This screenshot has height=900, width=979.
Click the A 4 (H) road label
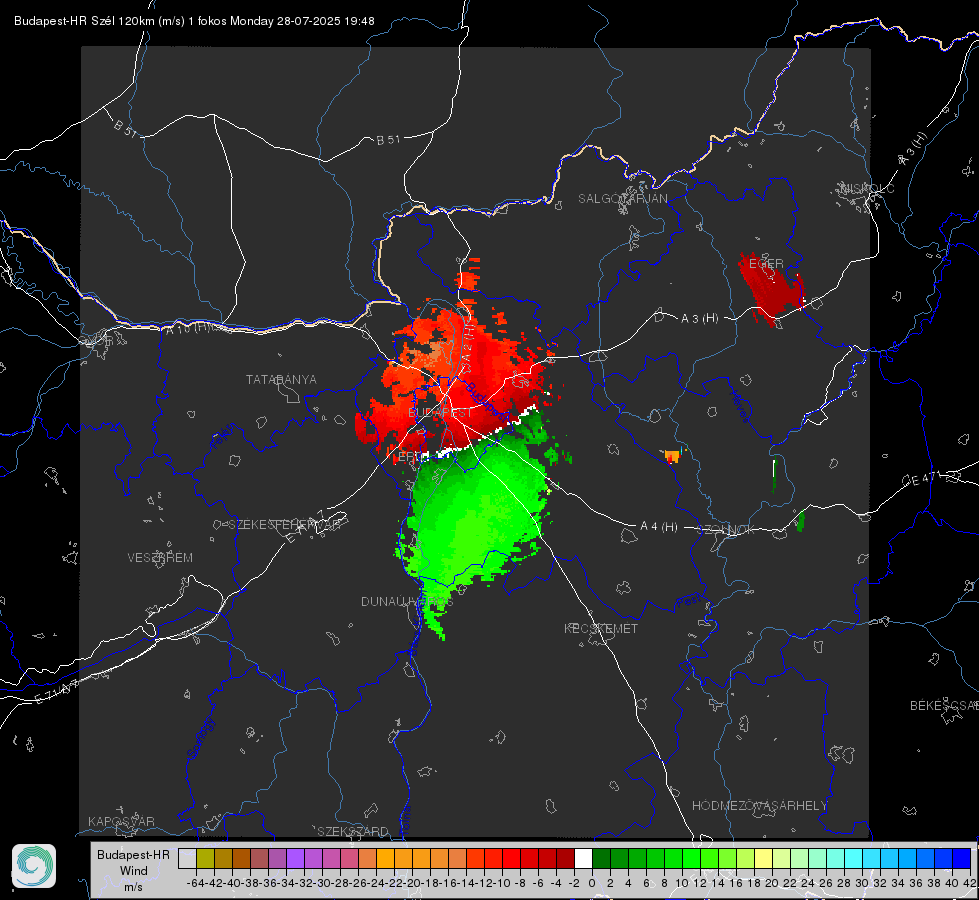pos(659,527)
